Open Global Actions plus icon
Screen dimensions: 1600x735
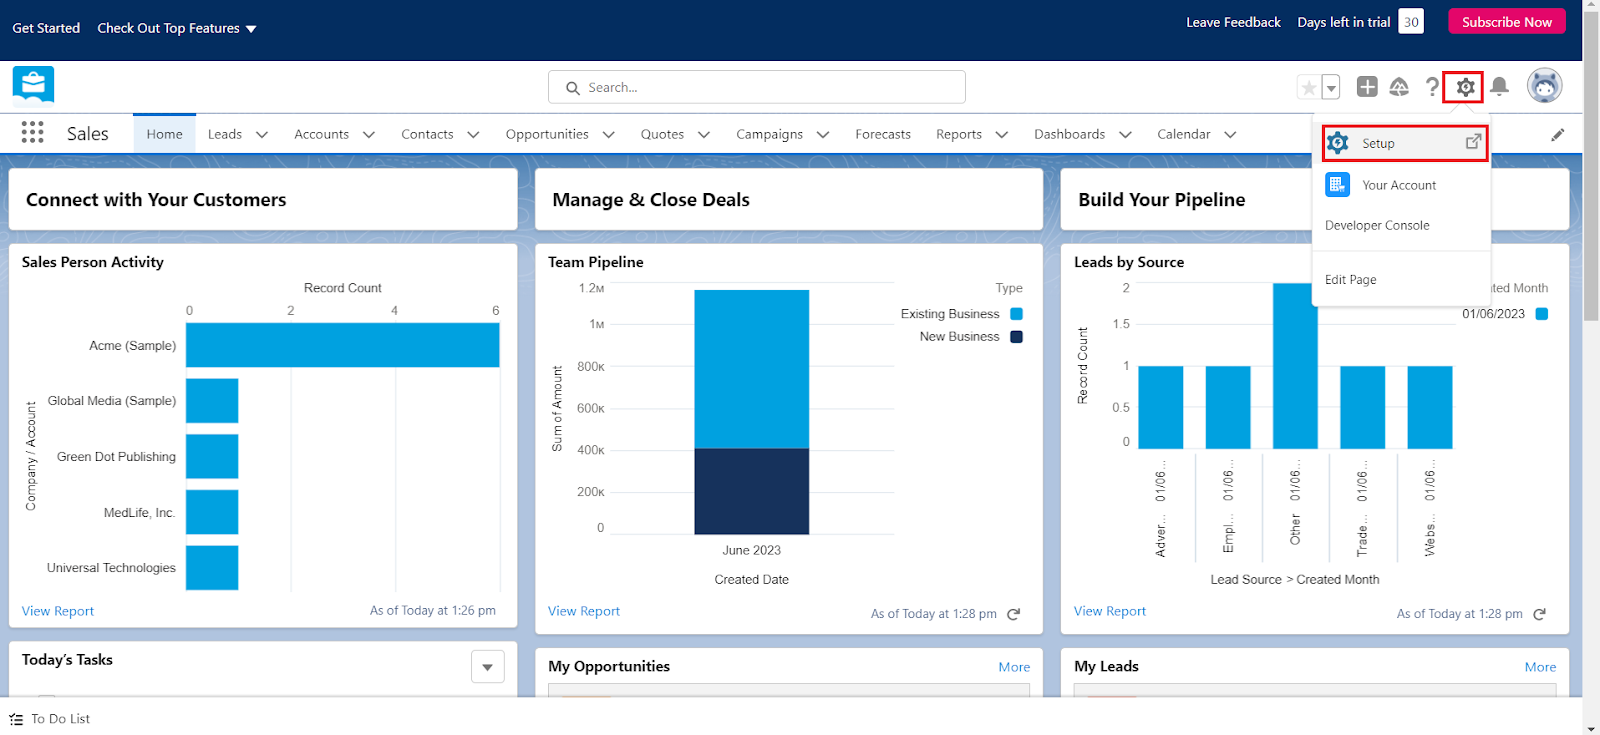[x=1367, y=87]
